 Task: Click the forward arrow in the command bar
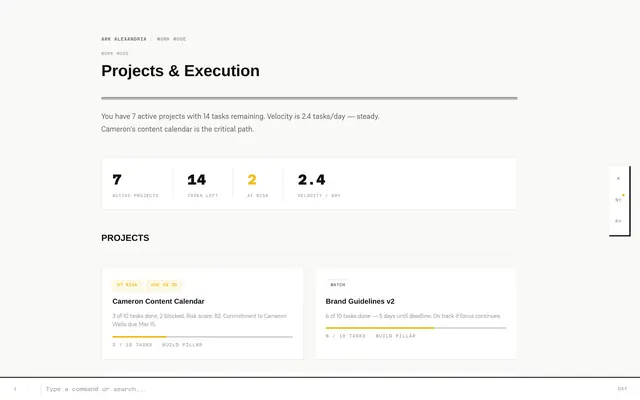(29, 389)
